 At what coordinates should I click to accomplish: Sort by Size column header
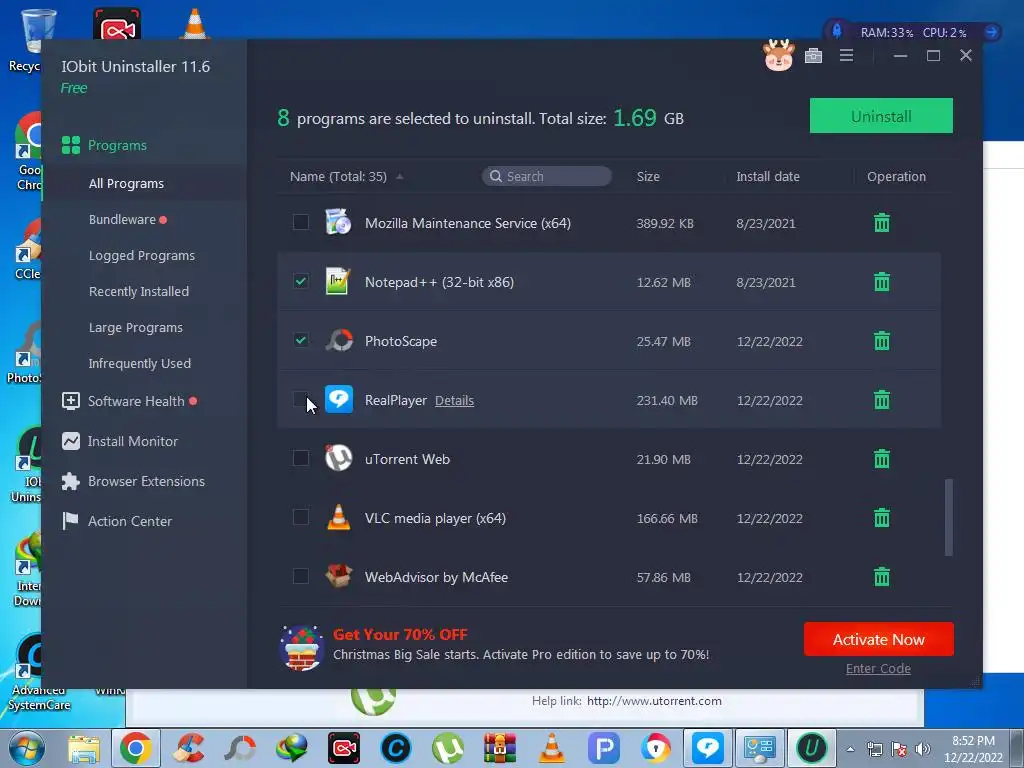coord(648,176)
